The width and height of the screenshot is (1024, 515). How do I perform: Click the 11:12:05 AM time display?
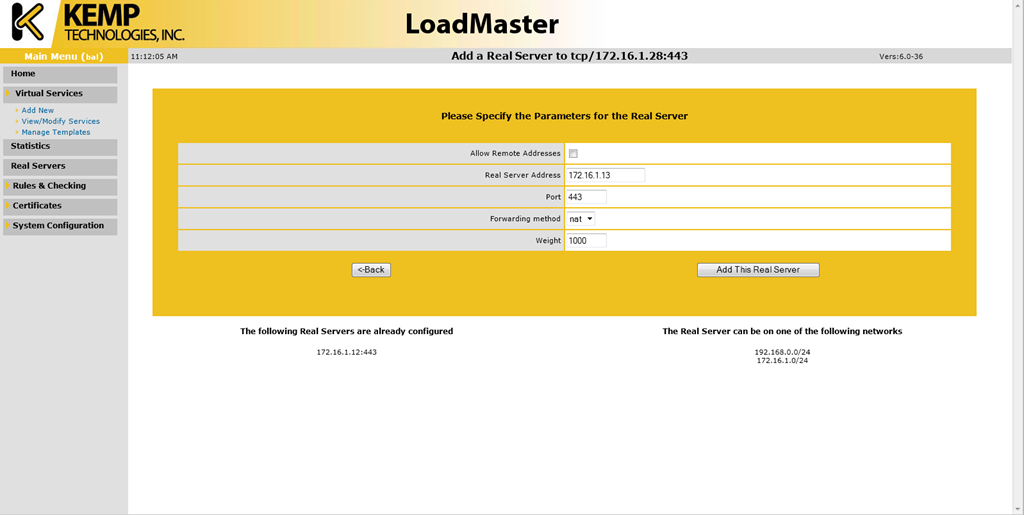pyautogui.click(x=154, y=57)
